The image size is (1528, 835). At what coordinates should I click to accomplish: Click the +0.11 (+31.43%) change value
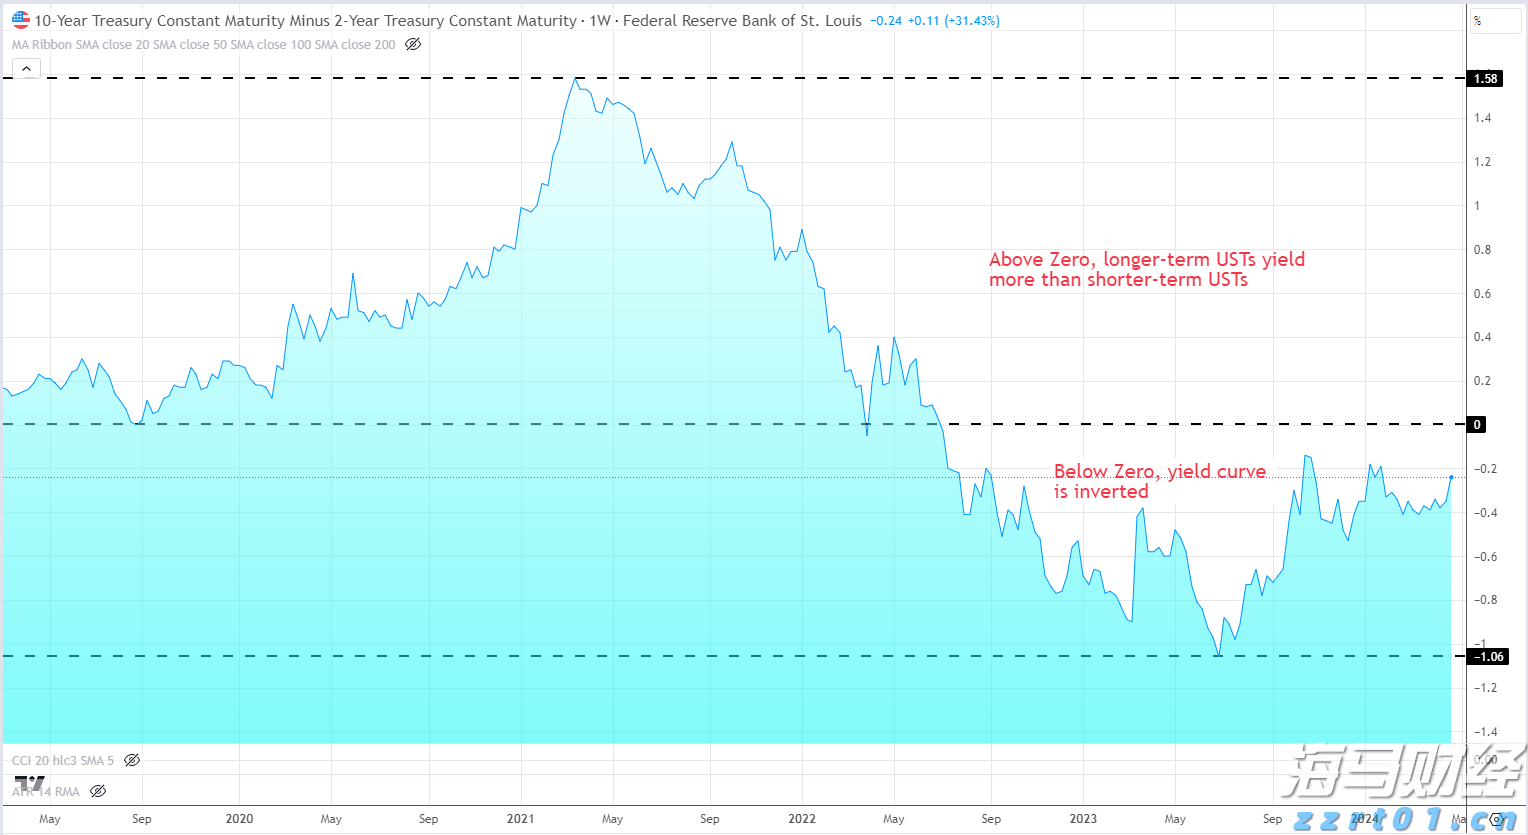(x=953, y=21)
